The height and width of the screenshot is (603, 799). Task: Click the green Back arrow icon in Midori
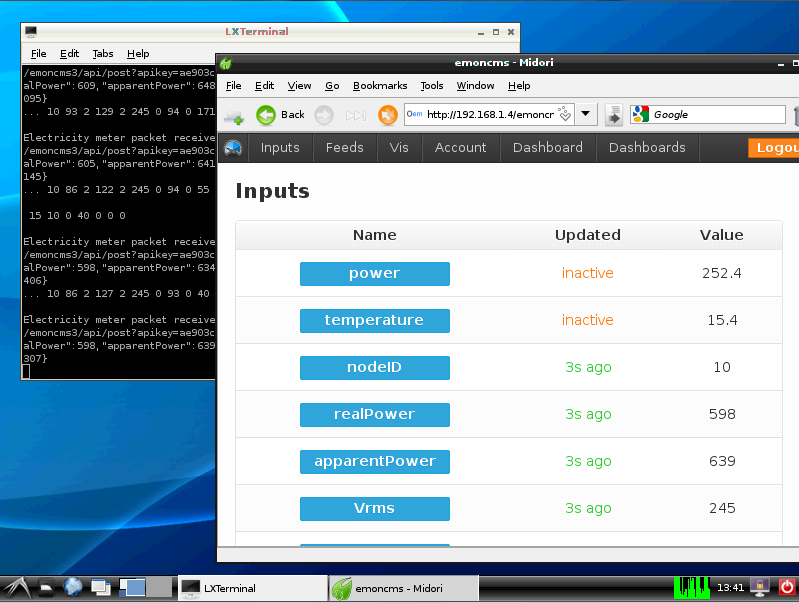(265, 115)
